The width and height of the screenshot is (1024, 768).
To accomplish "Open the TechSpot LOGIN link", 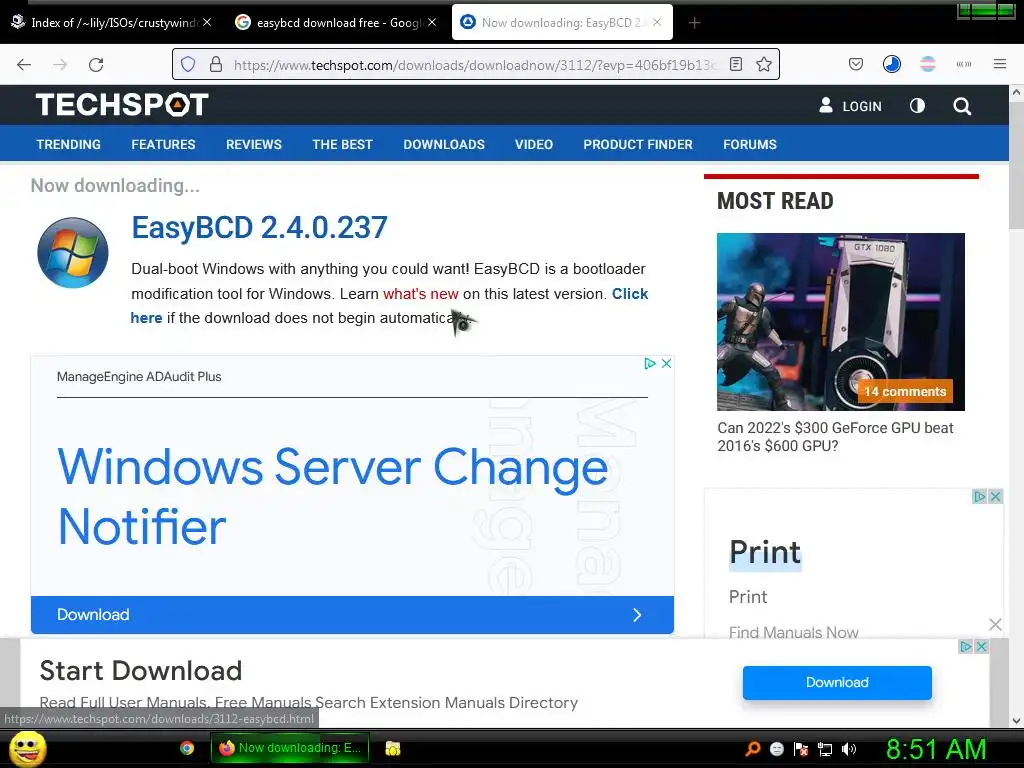I will (850, 106).
